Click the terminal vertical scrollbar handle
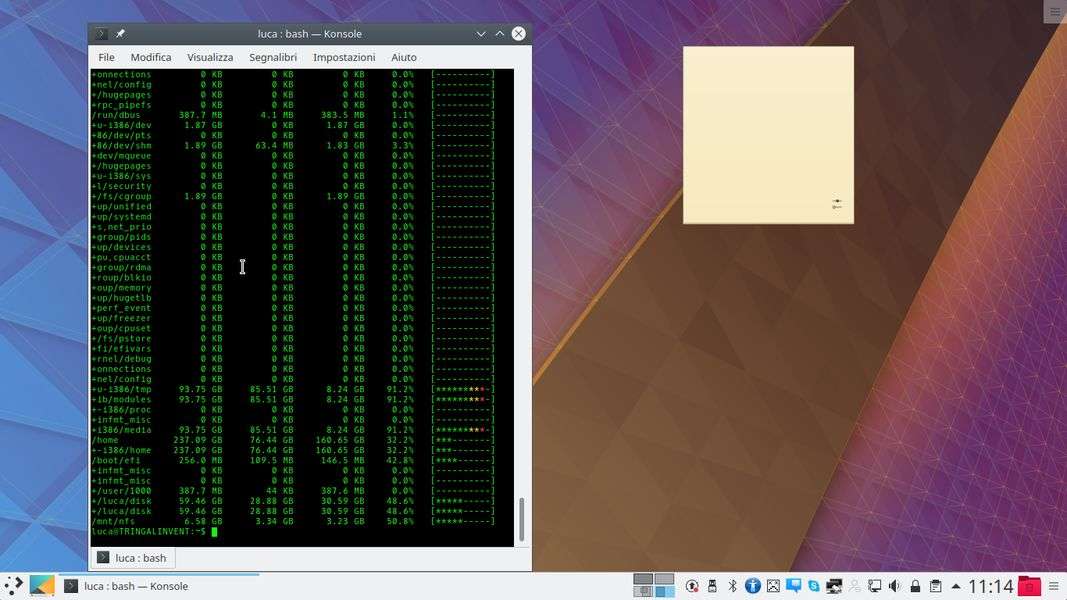This screenshot has height=600, width=1067. point(521,518)
